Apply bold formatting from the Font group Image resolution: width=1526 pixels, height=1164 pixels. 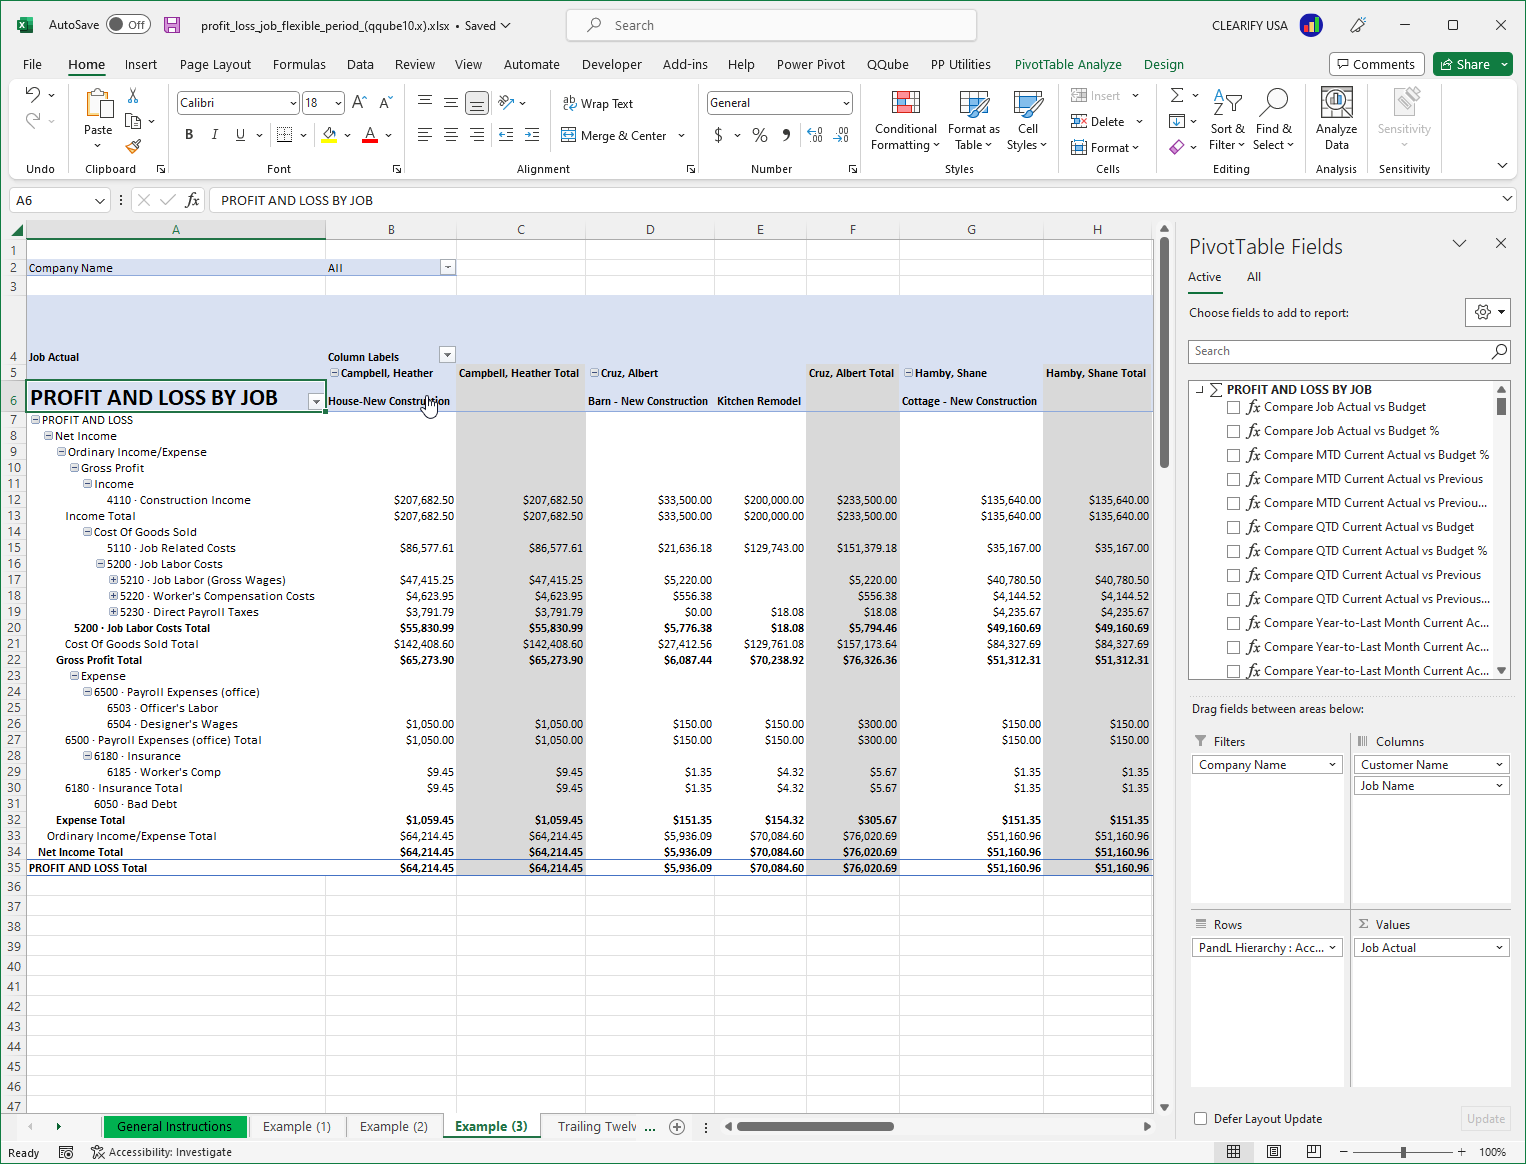189,134
